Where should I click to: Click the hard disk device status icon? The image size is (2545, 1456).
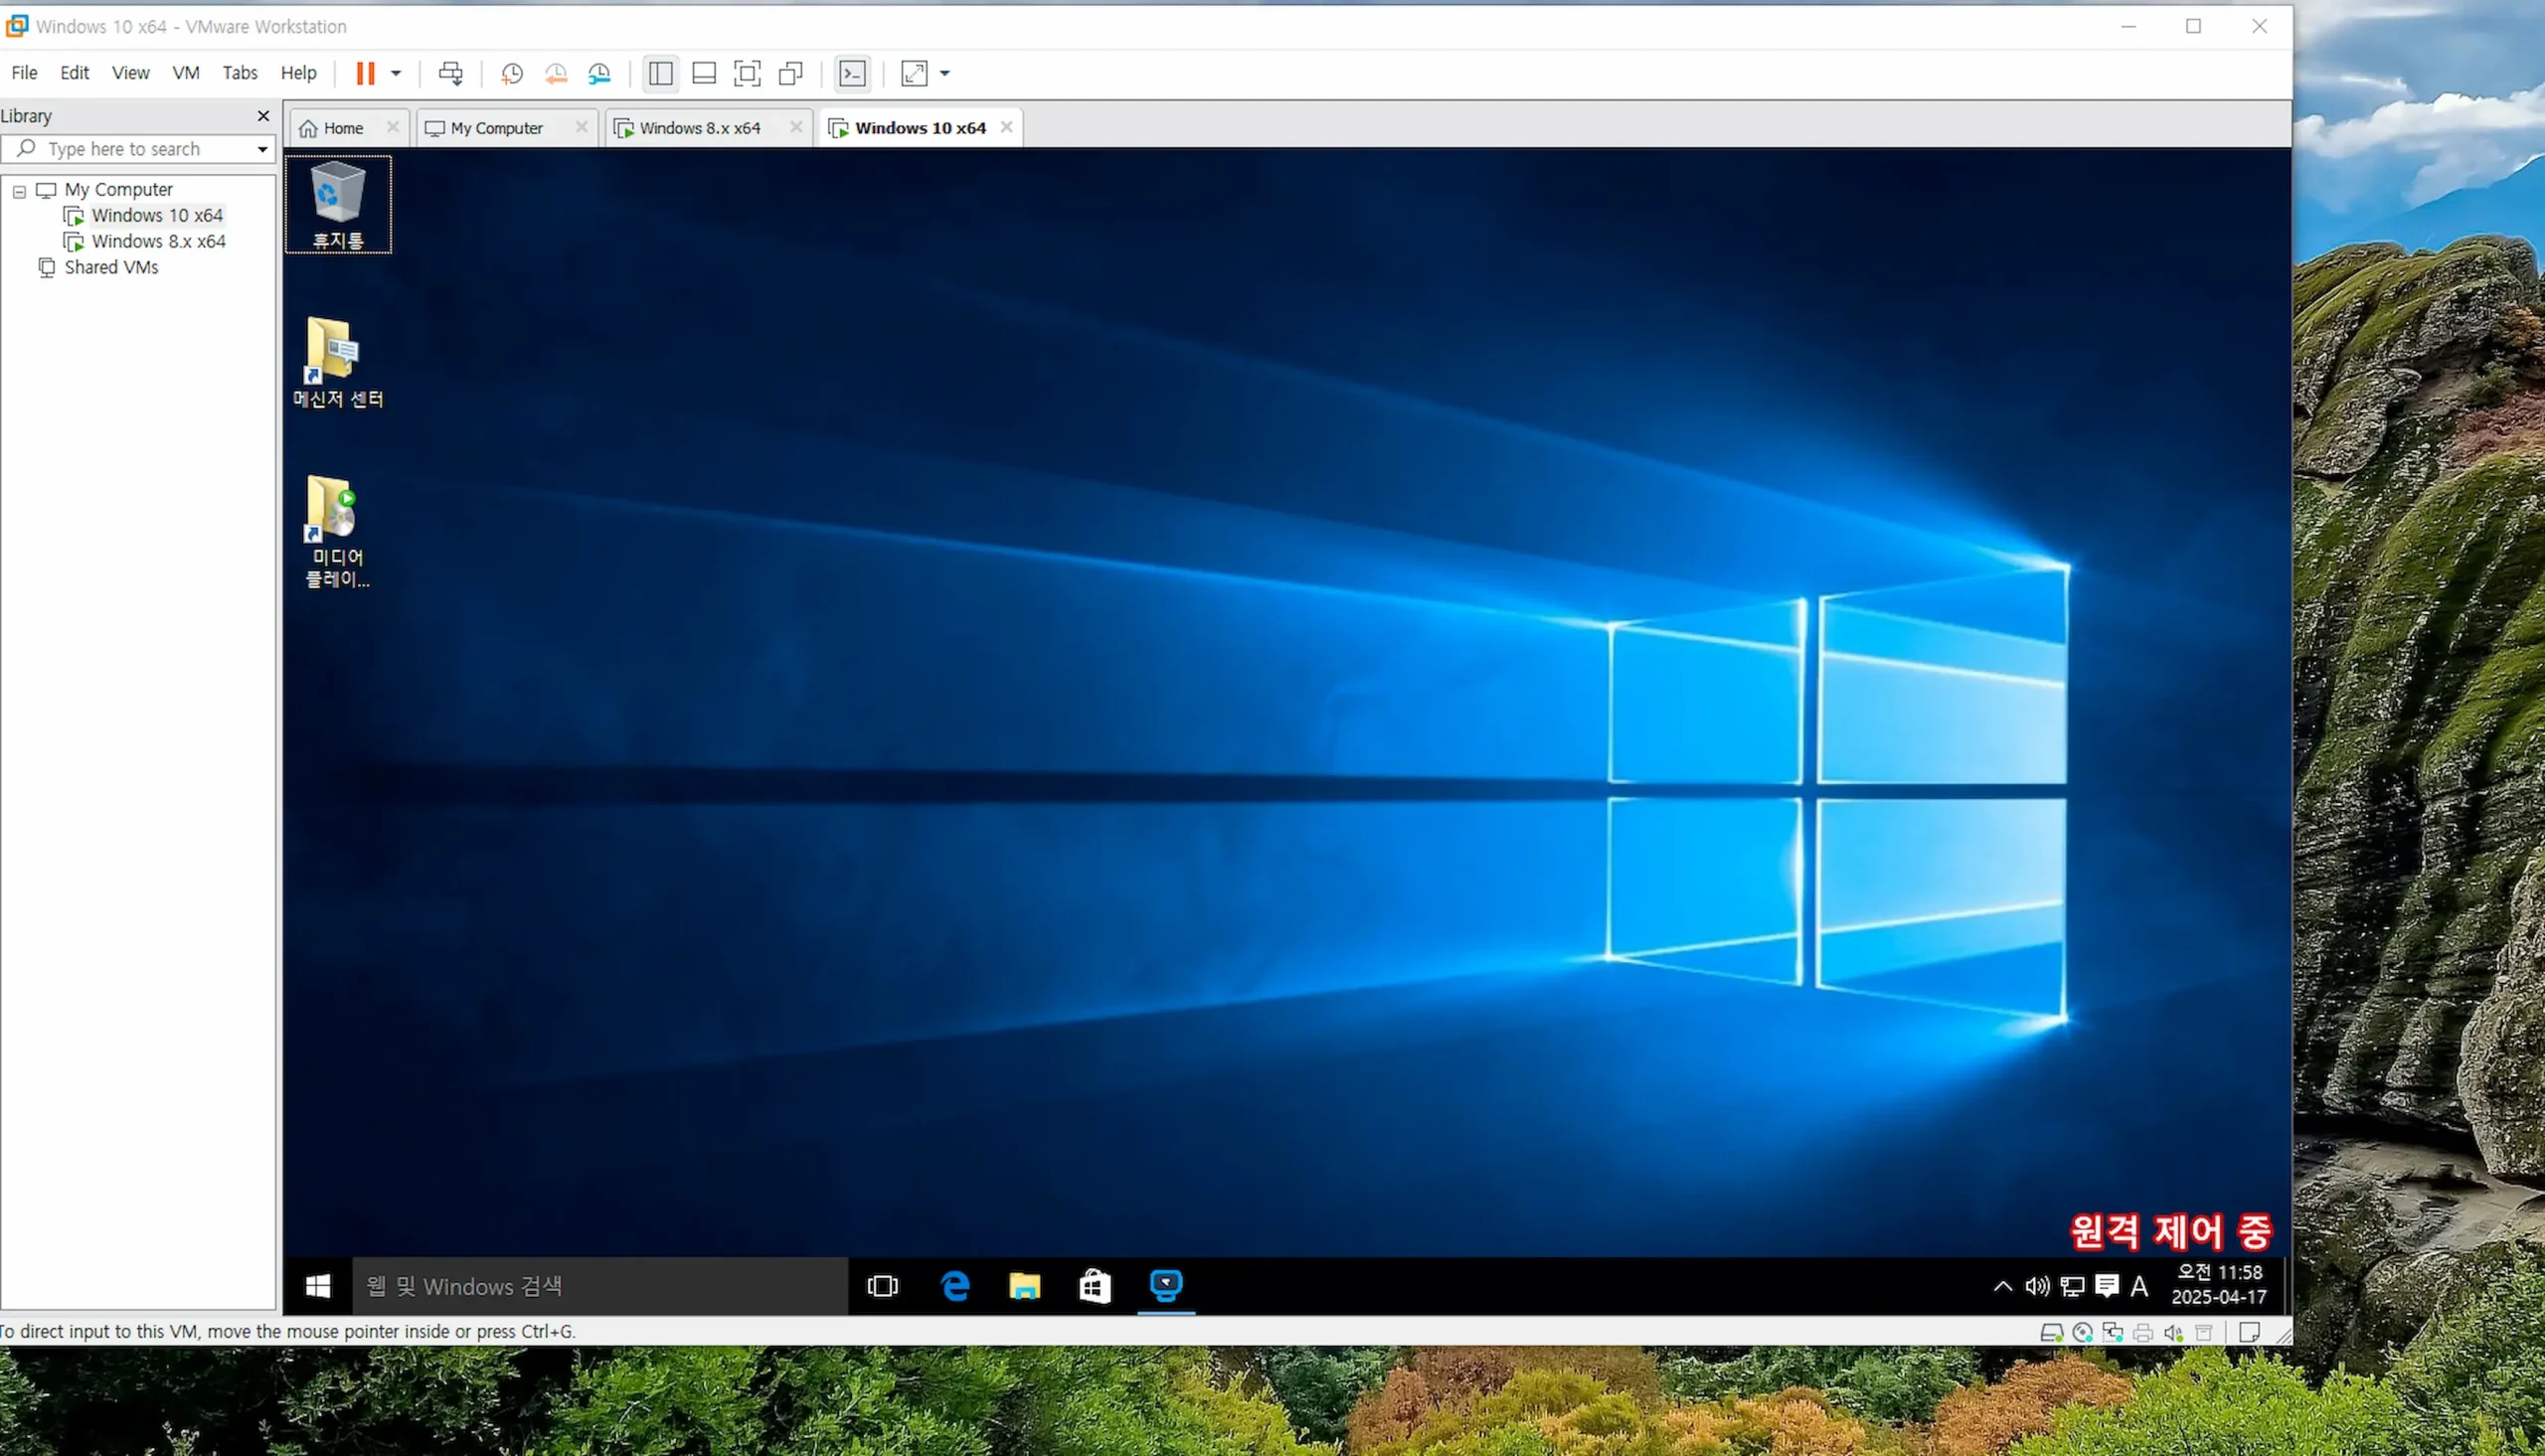coord(2052,1332)
